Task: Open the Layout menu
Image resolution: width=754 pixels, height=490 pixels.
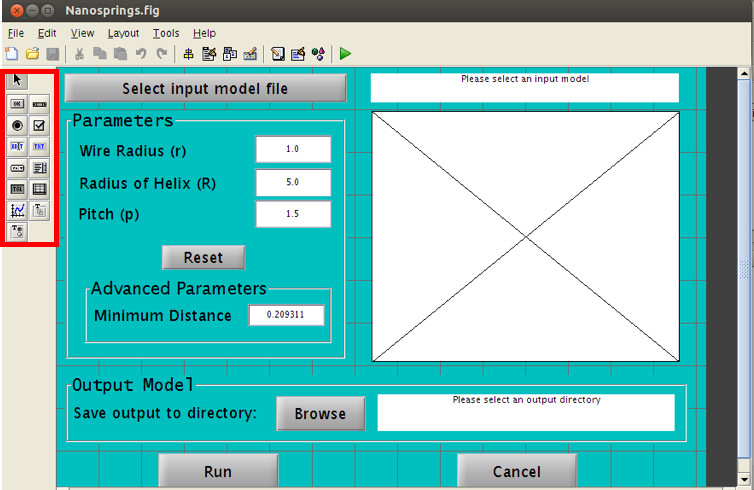Action: coord(123,33)
